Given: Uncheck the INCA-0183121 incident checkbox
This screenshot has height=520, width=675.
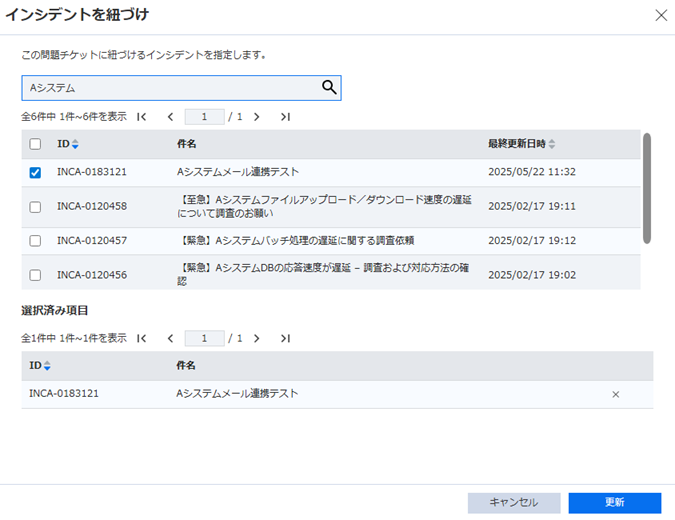Looking at the screenshot, I should click(35, 172).
